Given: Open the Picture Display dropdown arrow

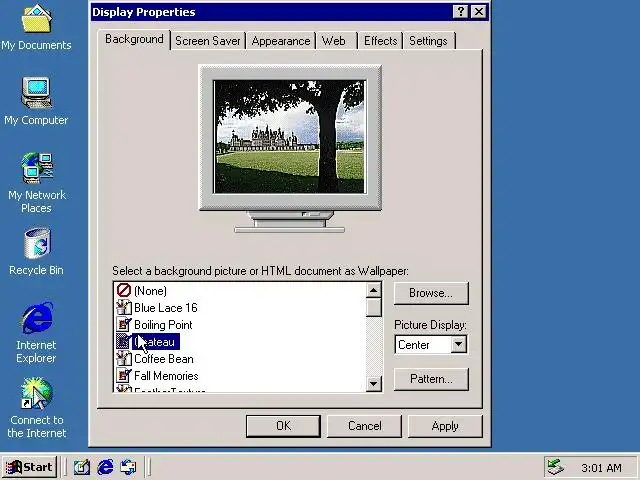Looking at the screenshot, I should point(459,344).
